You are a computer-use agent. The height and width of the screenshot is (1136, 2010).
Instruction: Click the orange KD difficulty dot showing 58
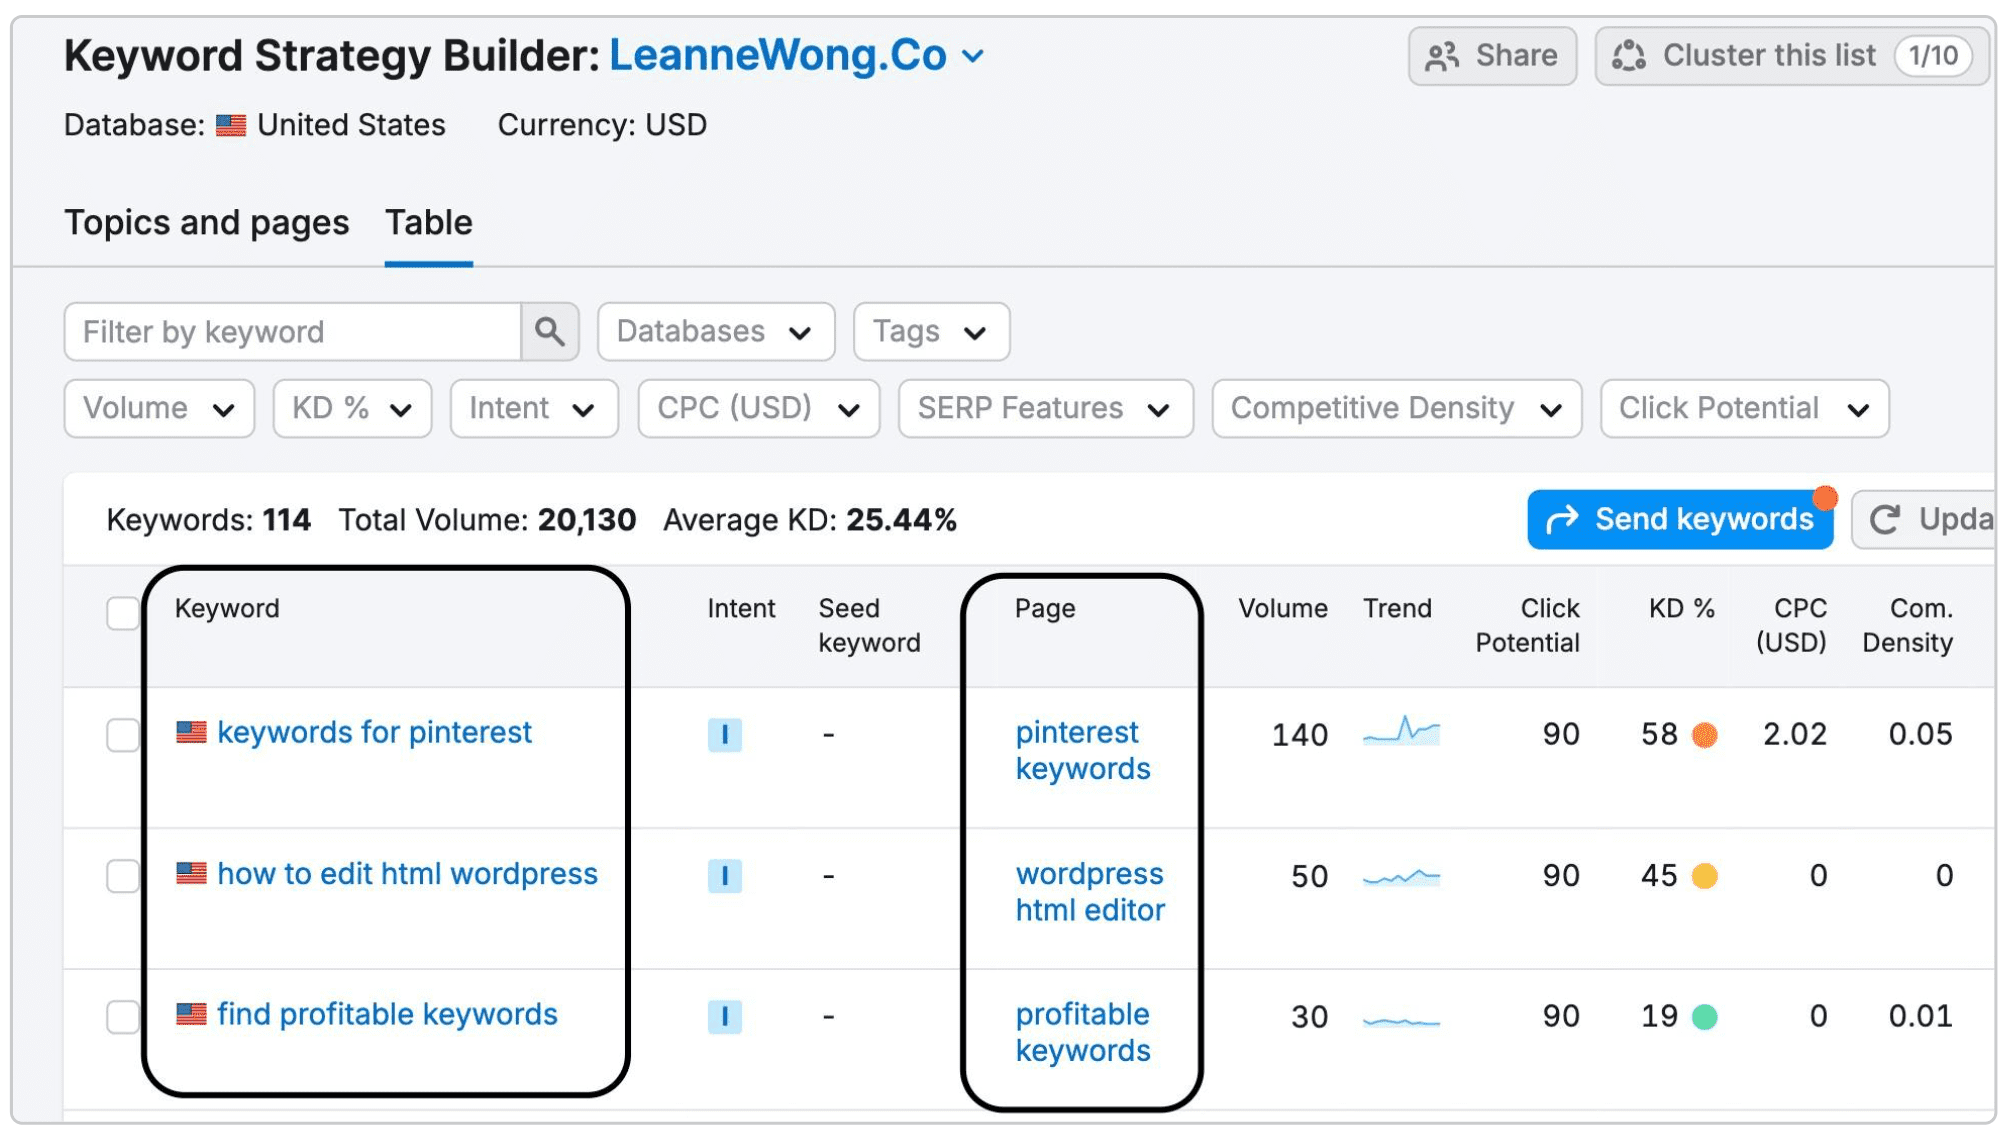[x=1705, y=733]
